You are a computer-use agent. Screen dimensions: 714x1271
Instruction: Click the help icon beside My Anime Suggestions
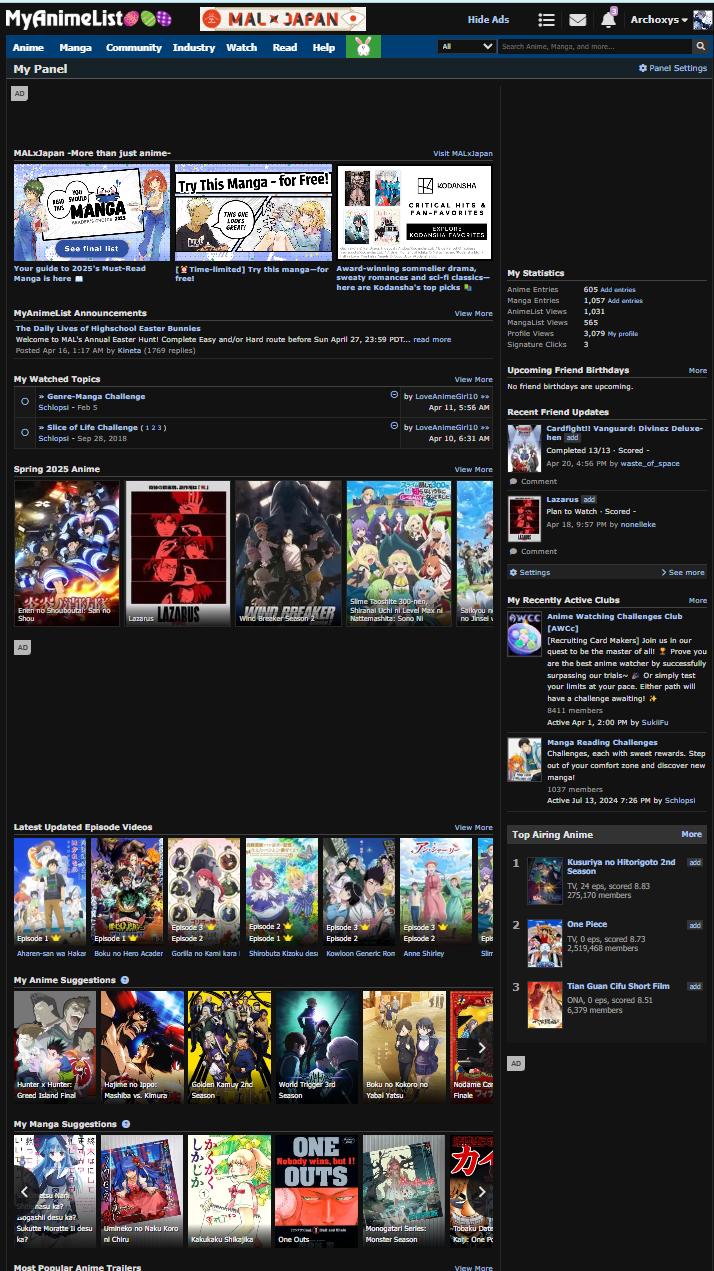(124, 980)
